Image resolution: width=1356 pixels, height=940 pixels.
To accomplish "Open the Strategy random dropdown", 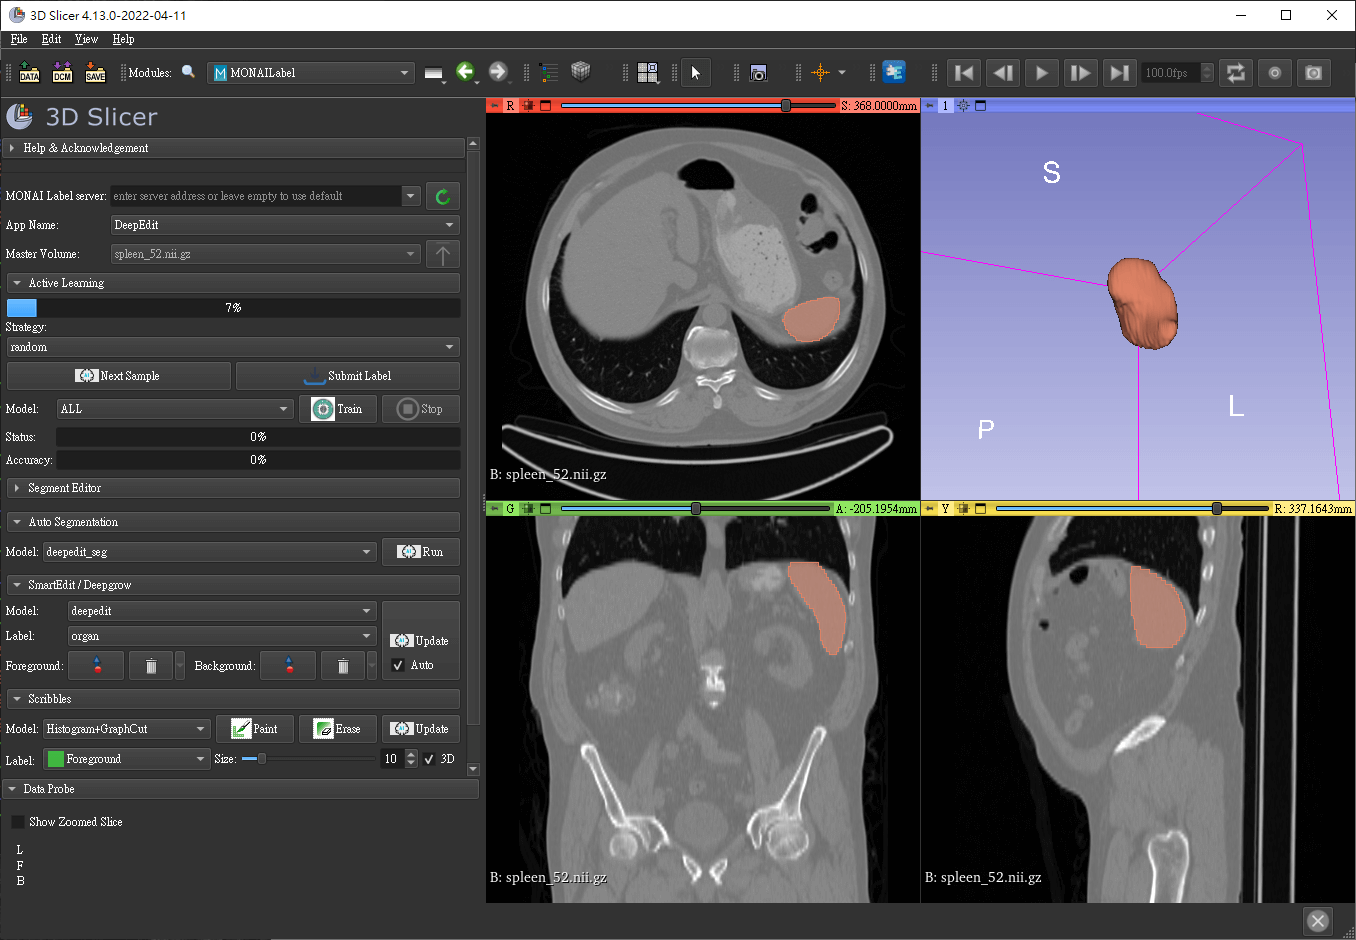I will [x=233, y=347].
